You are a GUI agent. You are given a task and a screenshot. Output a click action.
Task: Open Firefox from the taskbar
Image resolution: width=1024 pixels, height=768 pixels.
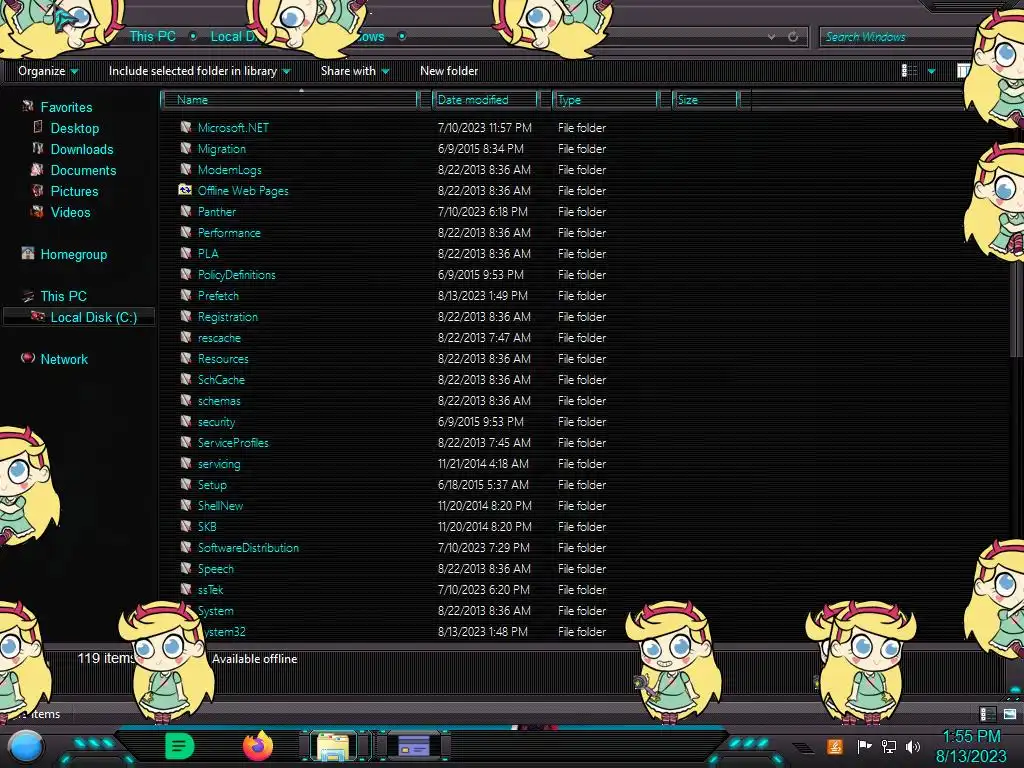point(257,746)
